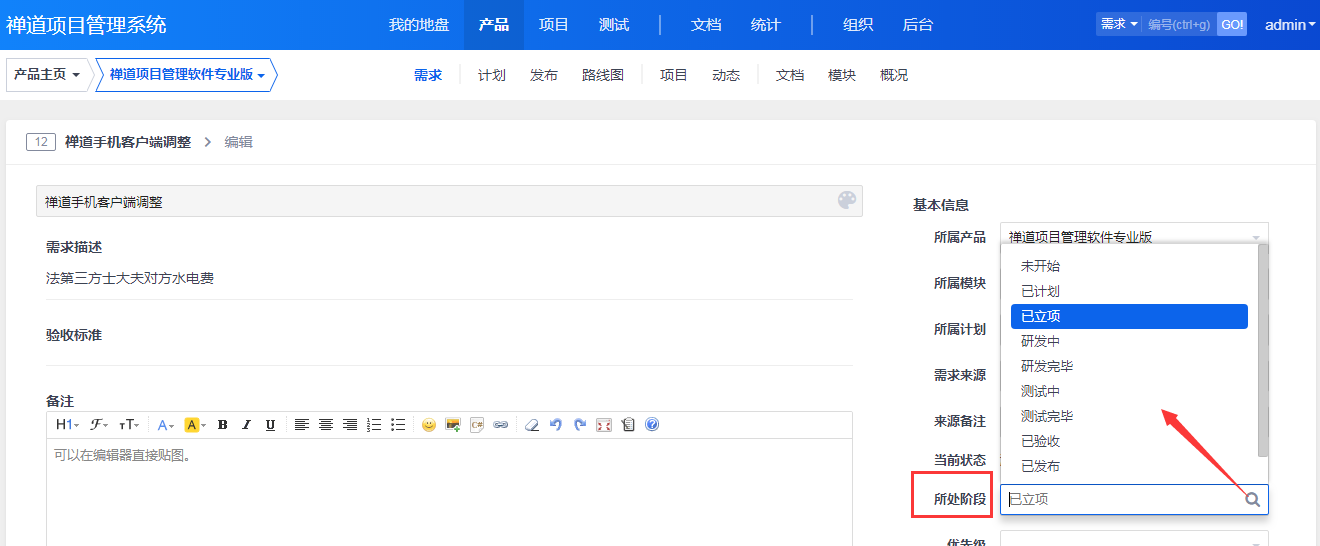Open the font family dropdown in editor
Image resolution: width=1320 pixels, height=546 pixels.
[98, 425]
